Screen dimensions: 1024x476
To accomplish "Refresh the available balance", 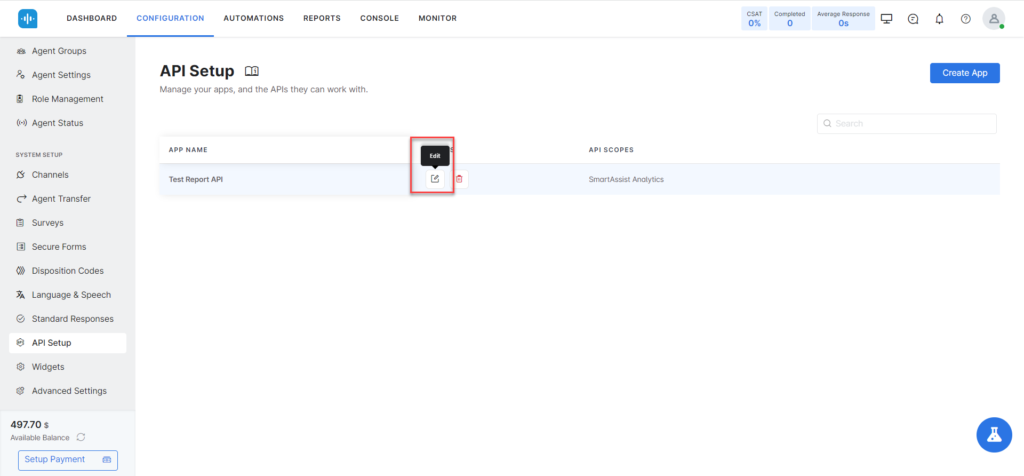I will 81,437.
